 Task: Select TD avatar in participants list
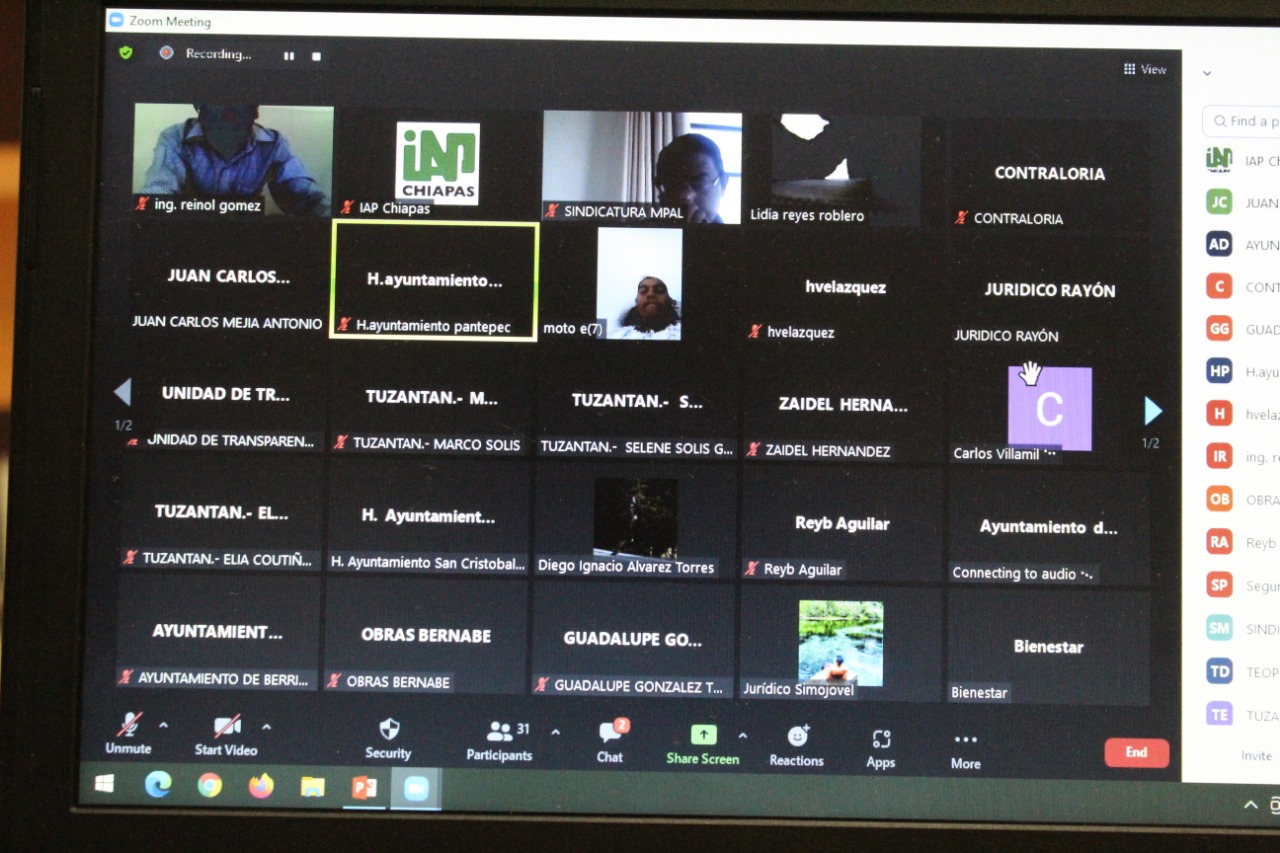(x=1218, y=671)
